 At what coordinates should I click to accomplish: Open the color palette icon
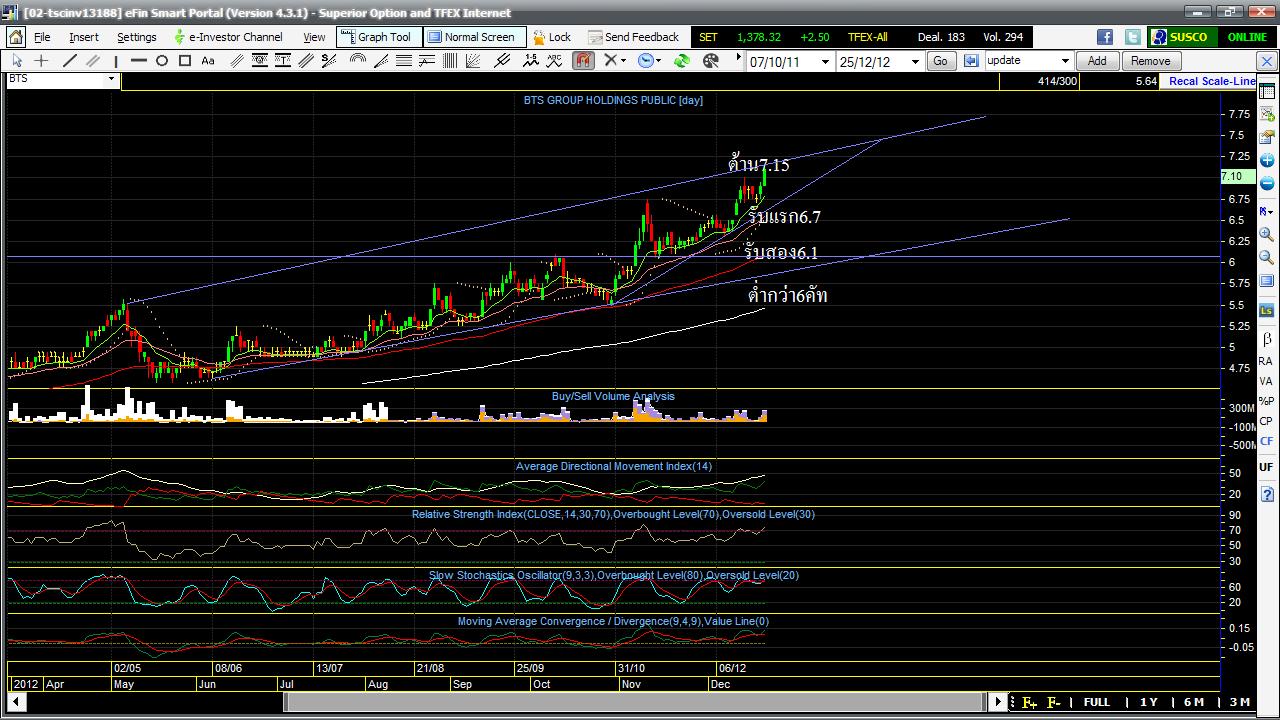click(x=710, y=61)
